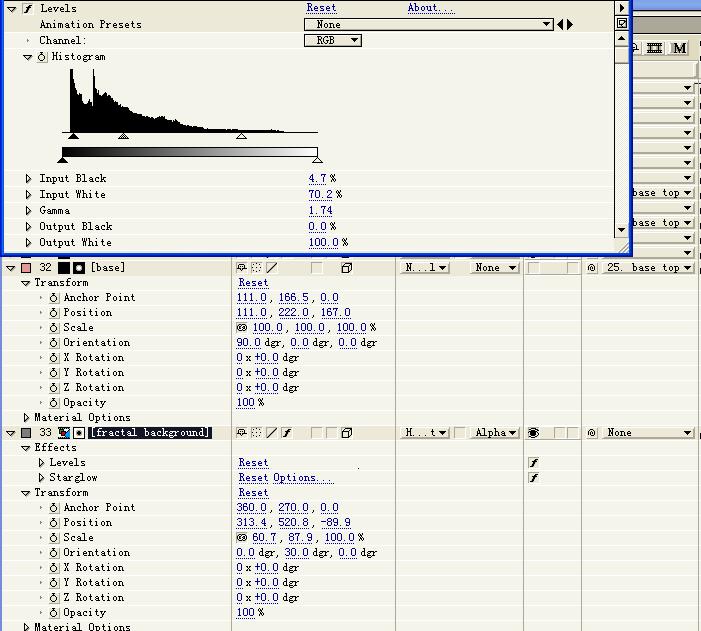The image size is (701, 631).
Task: Click Scale stopwatch of fractal background layer
Action: click(x=54, y=538)
